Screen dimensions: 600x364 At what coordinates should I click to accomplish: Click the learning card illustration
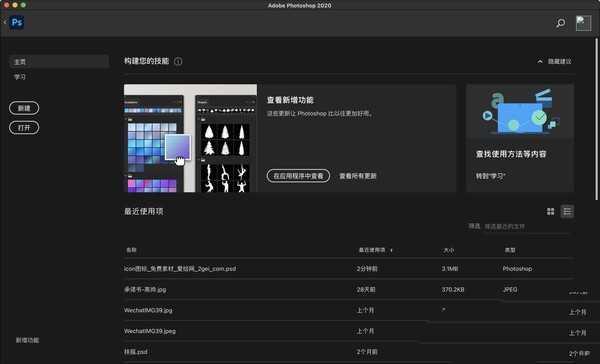tap(520, 111)
